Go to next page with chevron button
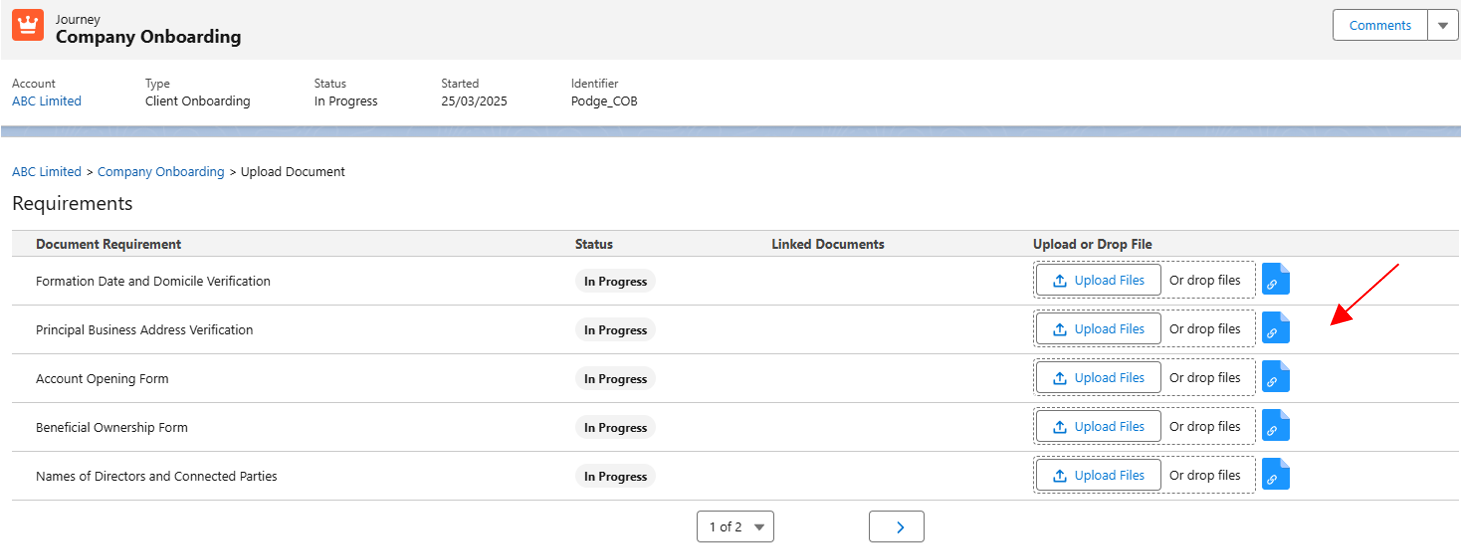The image size is (1463, 553). 897,527
